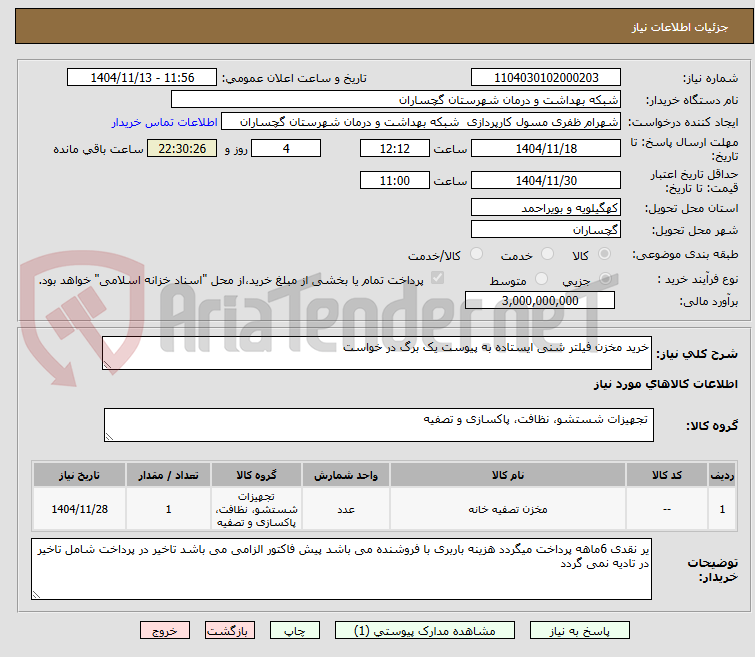Image resolution: width=755 pixels, height=657 pixels.
Task: Click the validity date field 1404/11/30
Action: pyautogui.click(x=546, y=181)
